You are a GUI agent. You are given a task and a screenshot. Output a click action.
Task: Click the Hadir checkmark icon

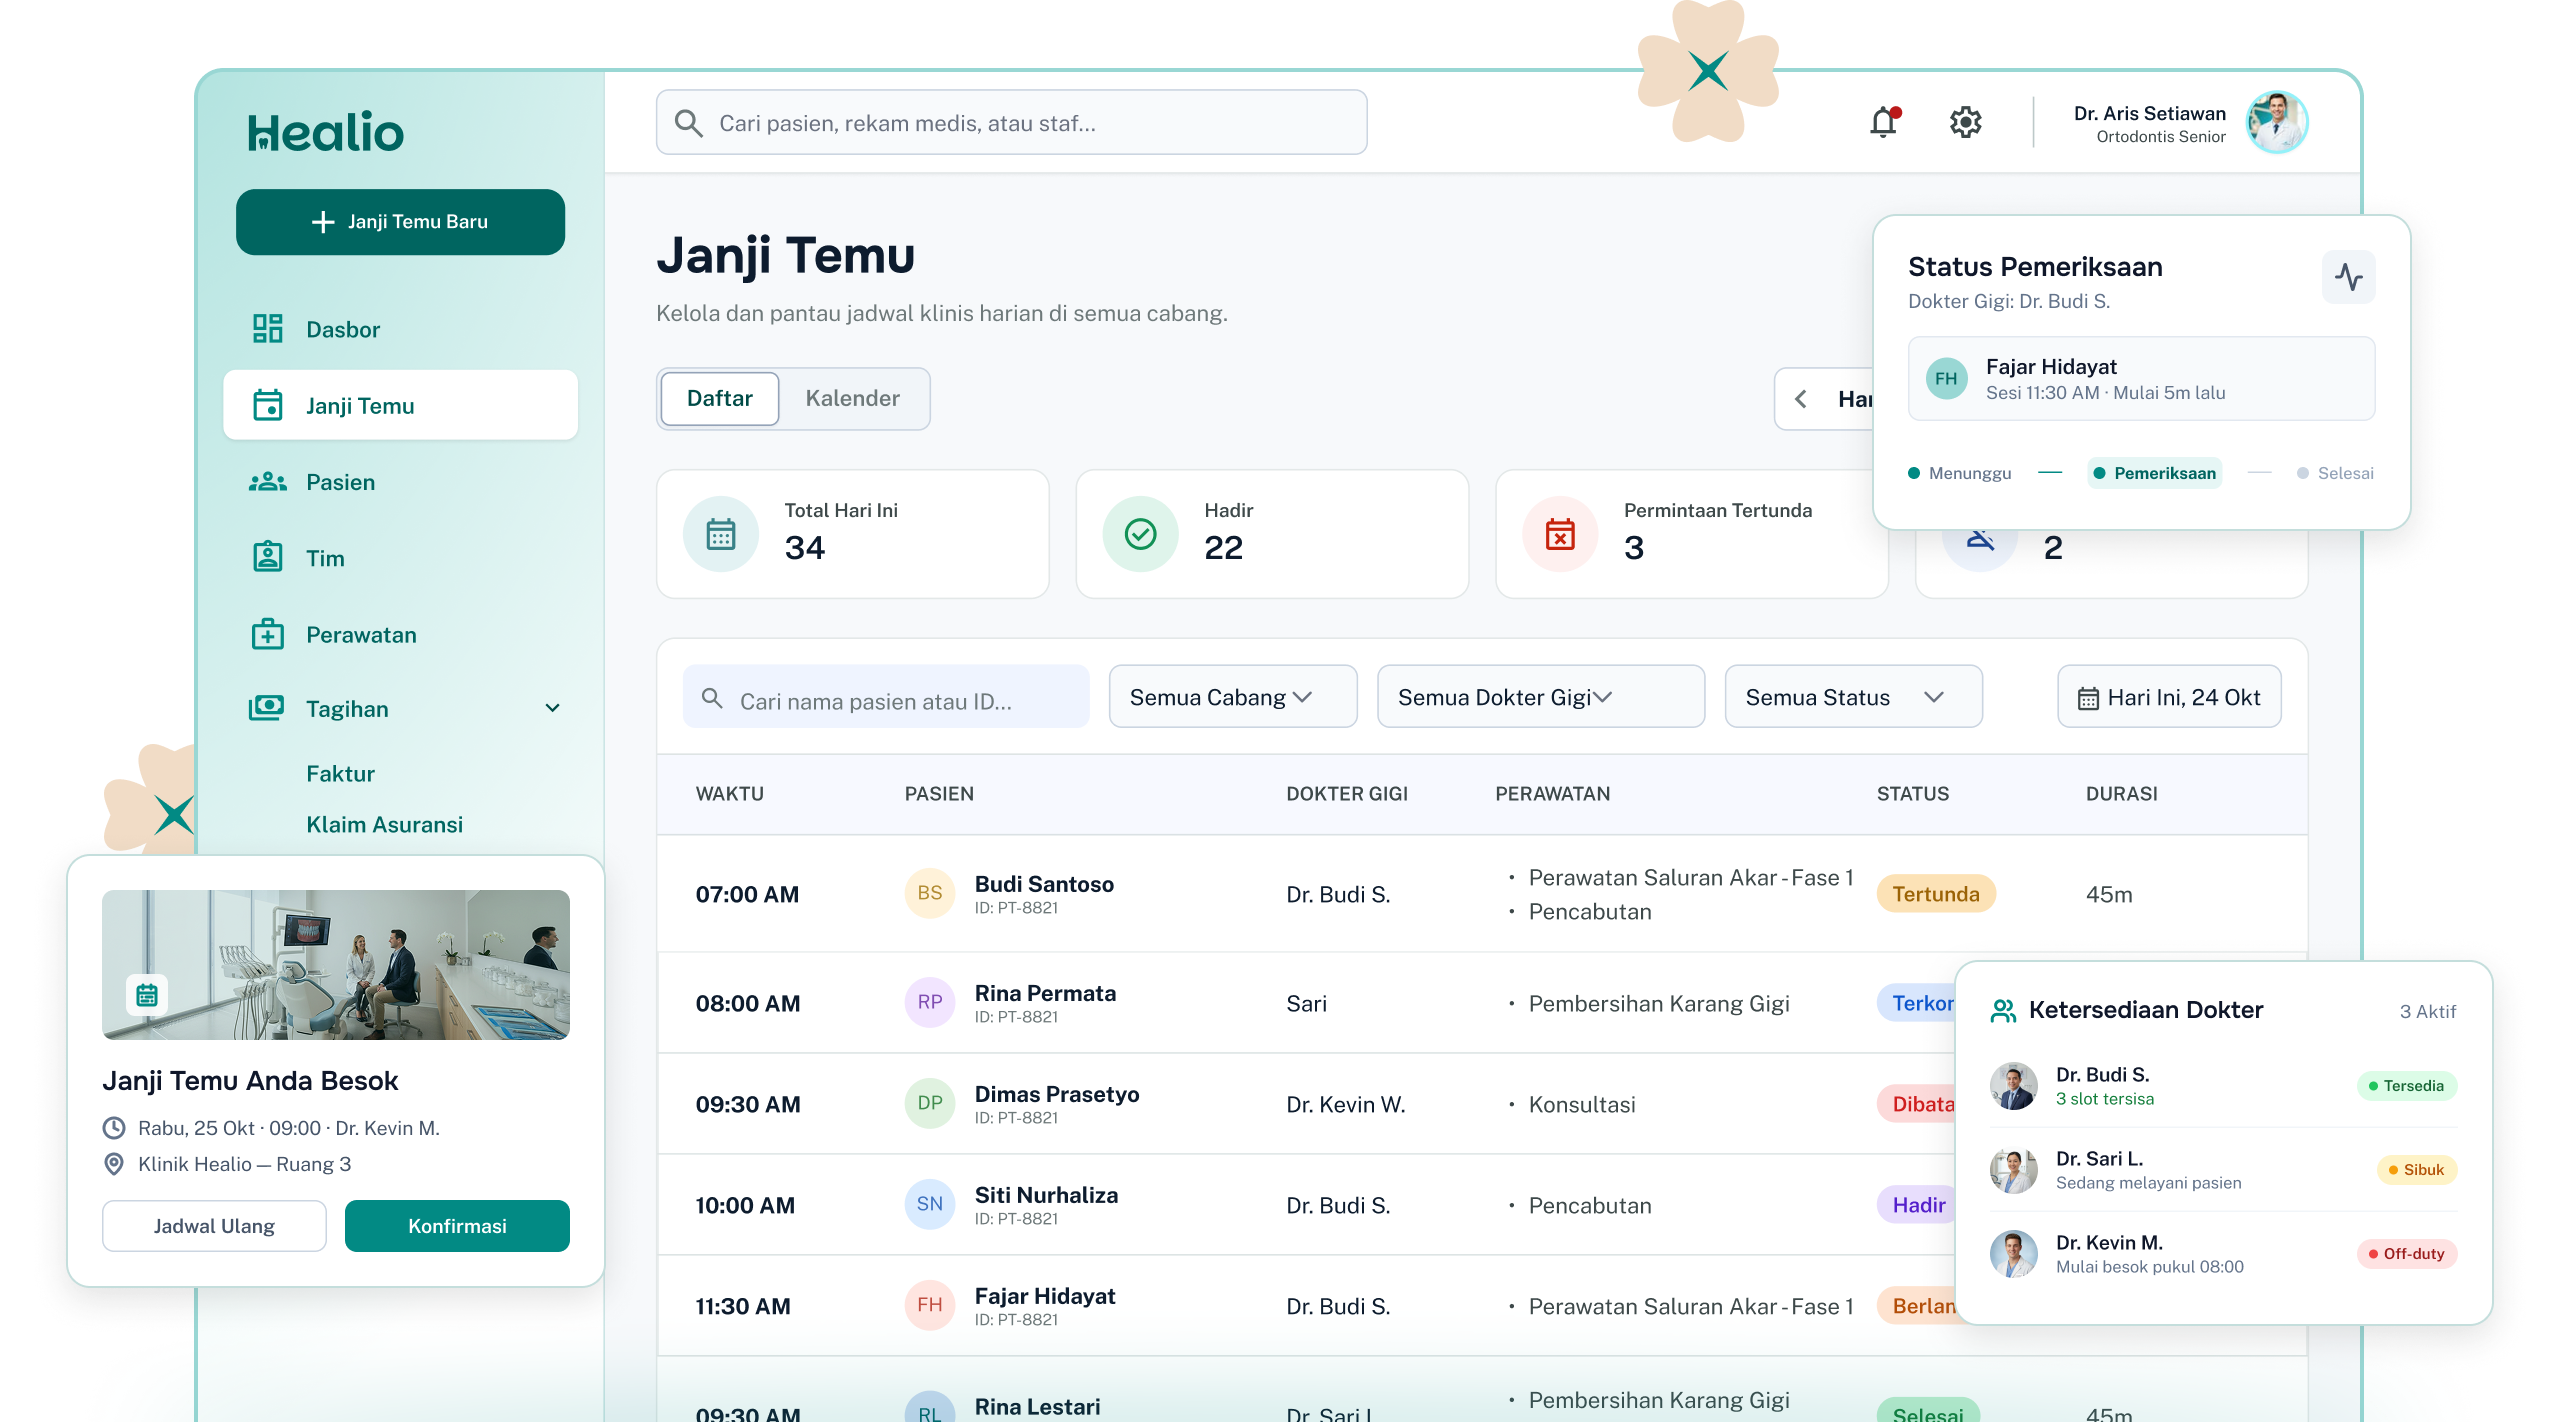click(x=1140, y=534)
